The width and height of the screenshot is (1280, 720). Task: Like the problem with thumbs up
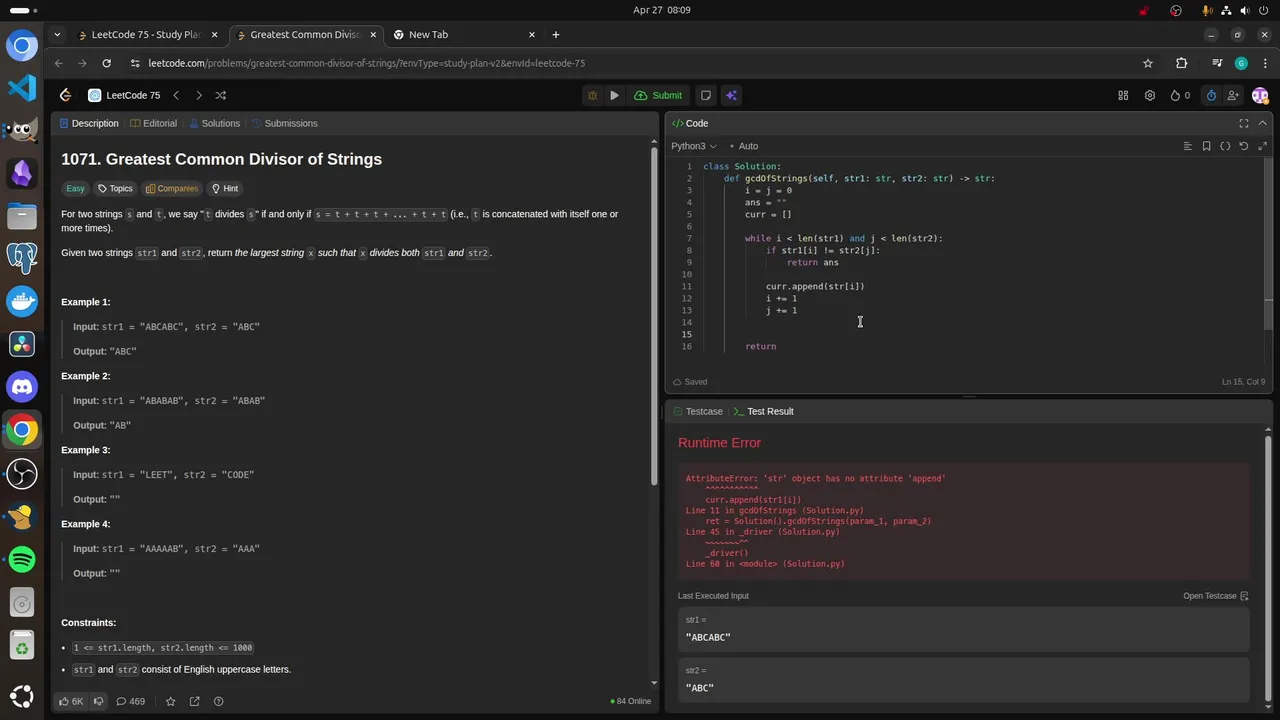point(71,701)
